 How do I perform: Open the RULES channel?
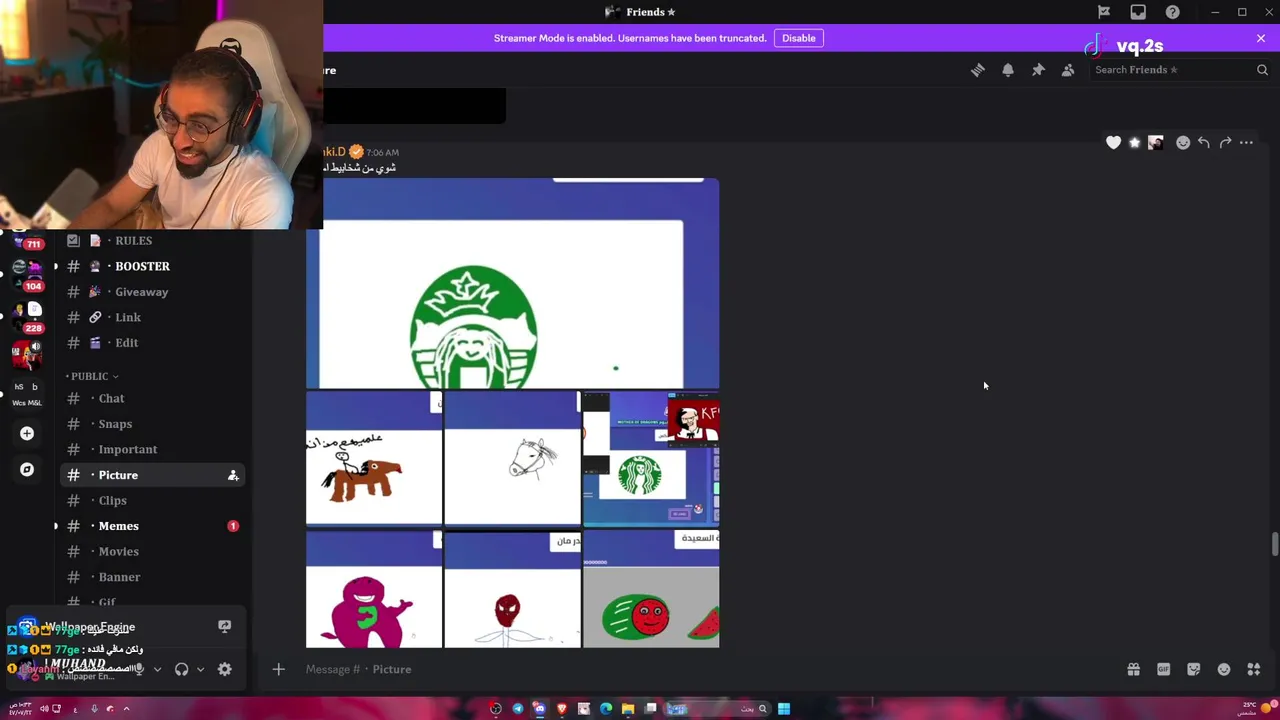pyautogui.click(x=150, y=240)
